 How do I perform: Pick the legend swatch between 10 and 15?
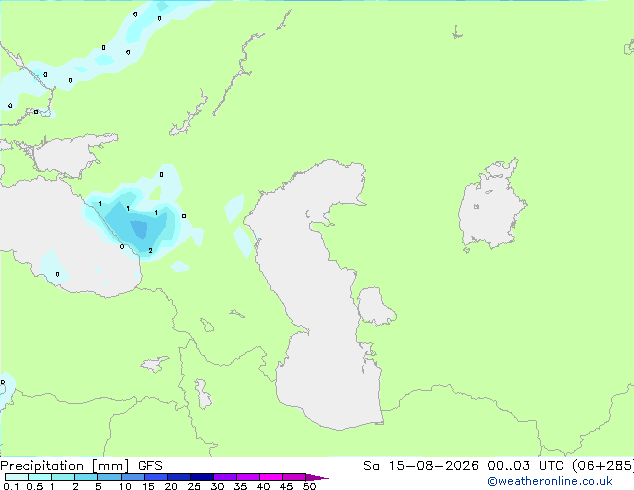pos(133,477)
